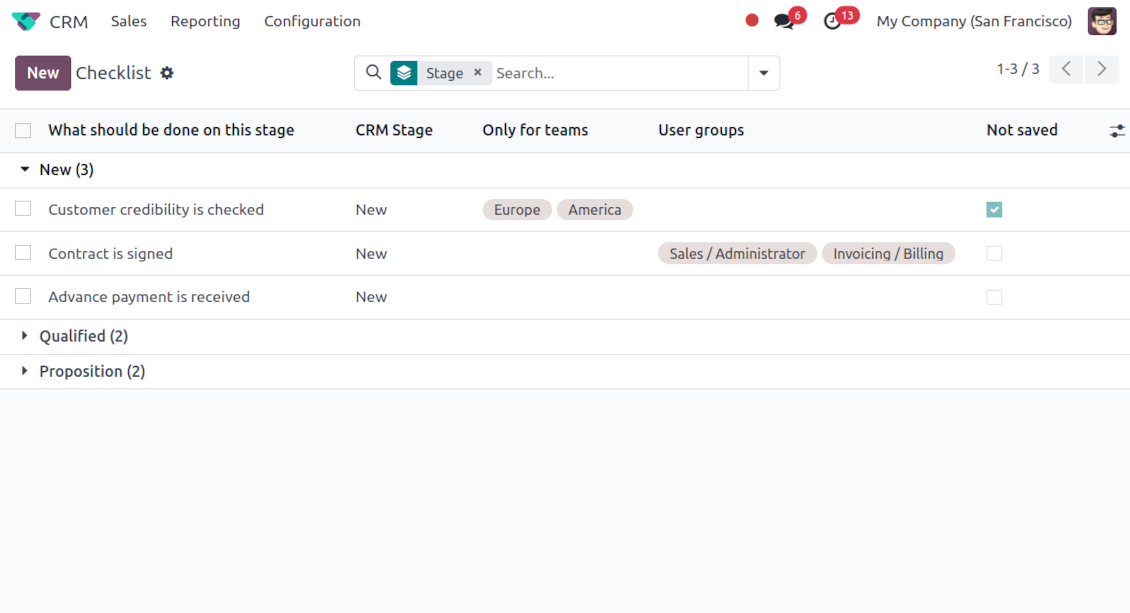The width and height of the screenshot is (1130, 613).
Task: Select the Customer credibility is checked row checkbox
Action: click(x=23, y=209)
